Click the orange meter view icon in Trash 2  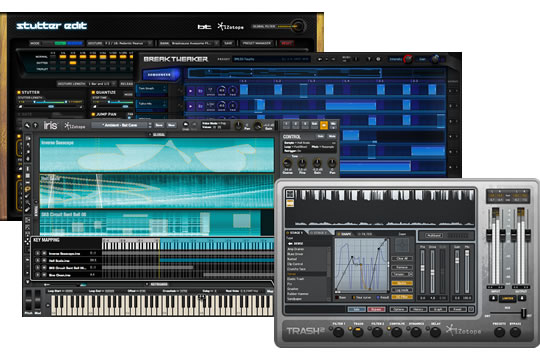[x=290, y=203]
